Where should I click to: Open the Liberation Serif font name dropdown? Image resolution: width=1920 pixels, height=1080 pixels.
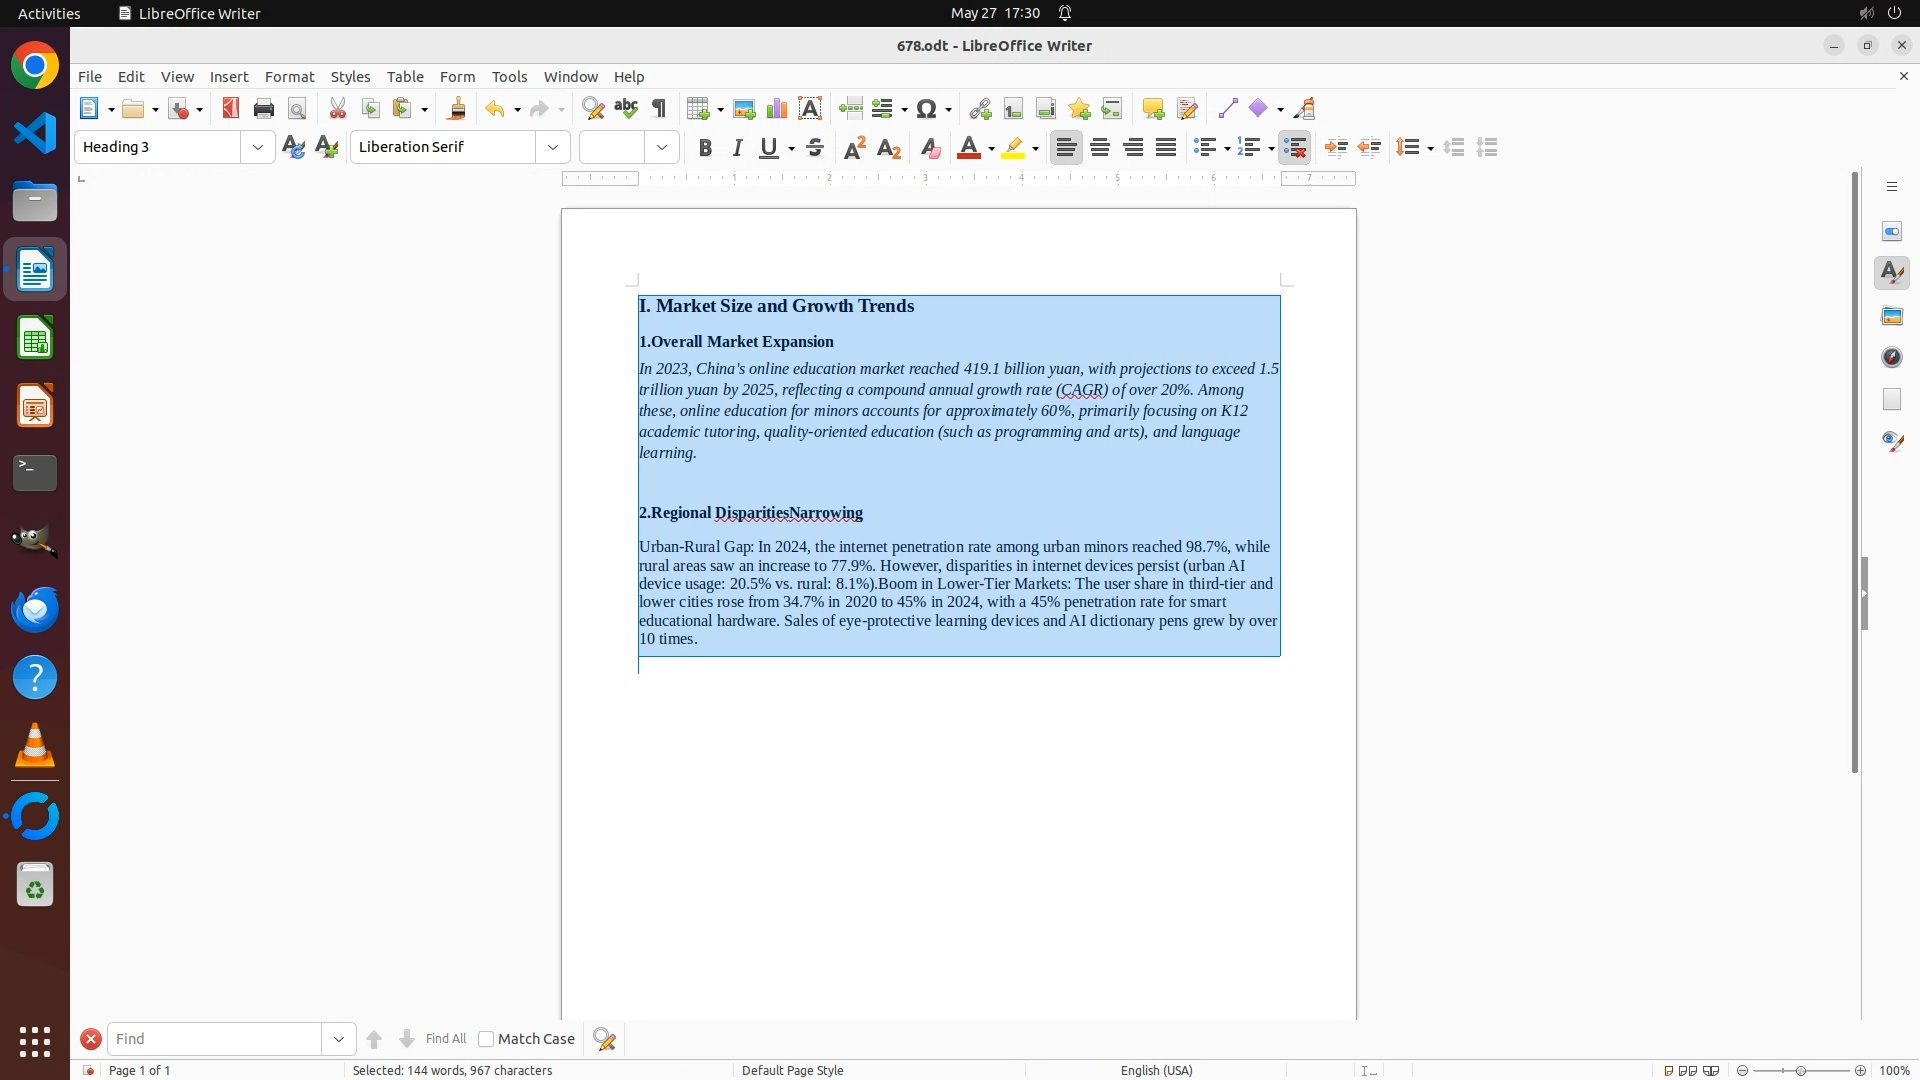point(553,148)
